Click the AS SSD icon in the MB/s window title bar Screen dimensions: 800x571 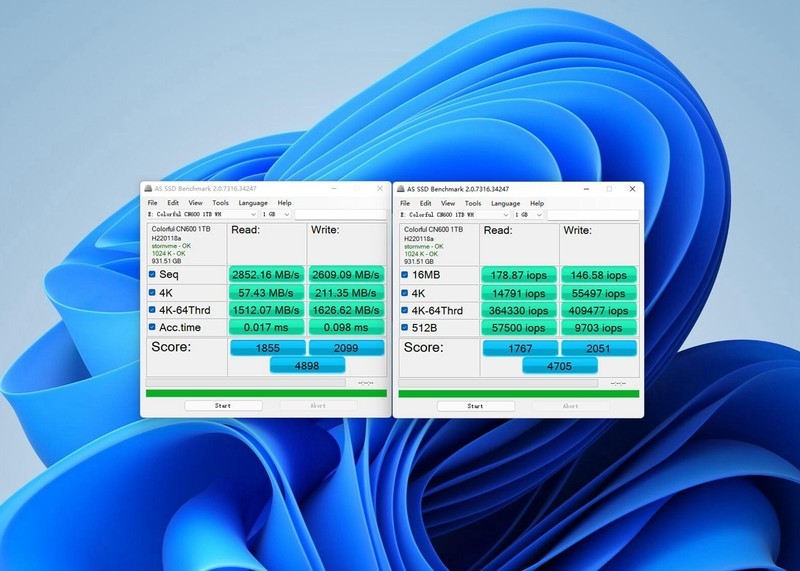(147, 188)
